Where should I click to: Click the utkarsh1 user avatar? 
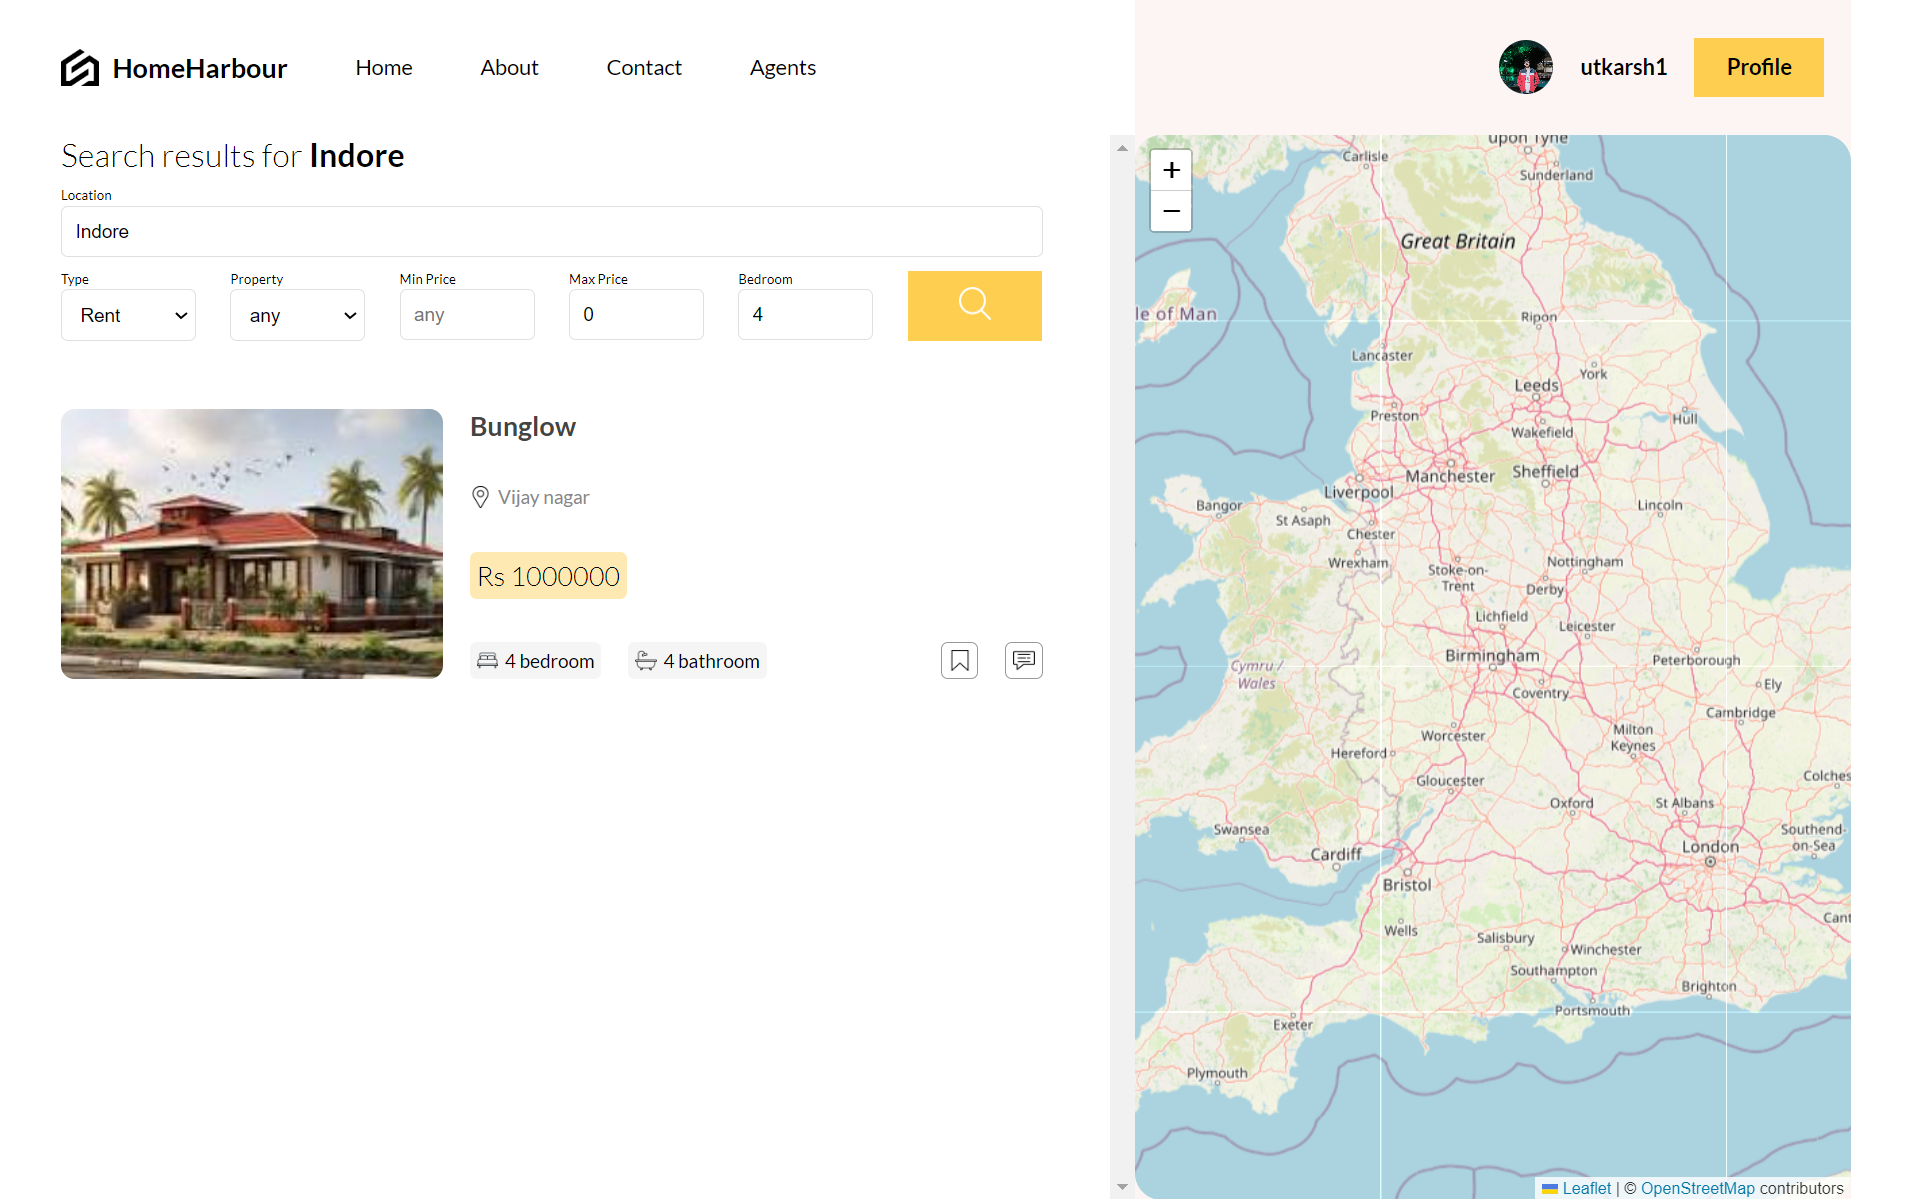pyautogui.click(x=1525, y=67)
